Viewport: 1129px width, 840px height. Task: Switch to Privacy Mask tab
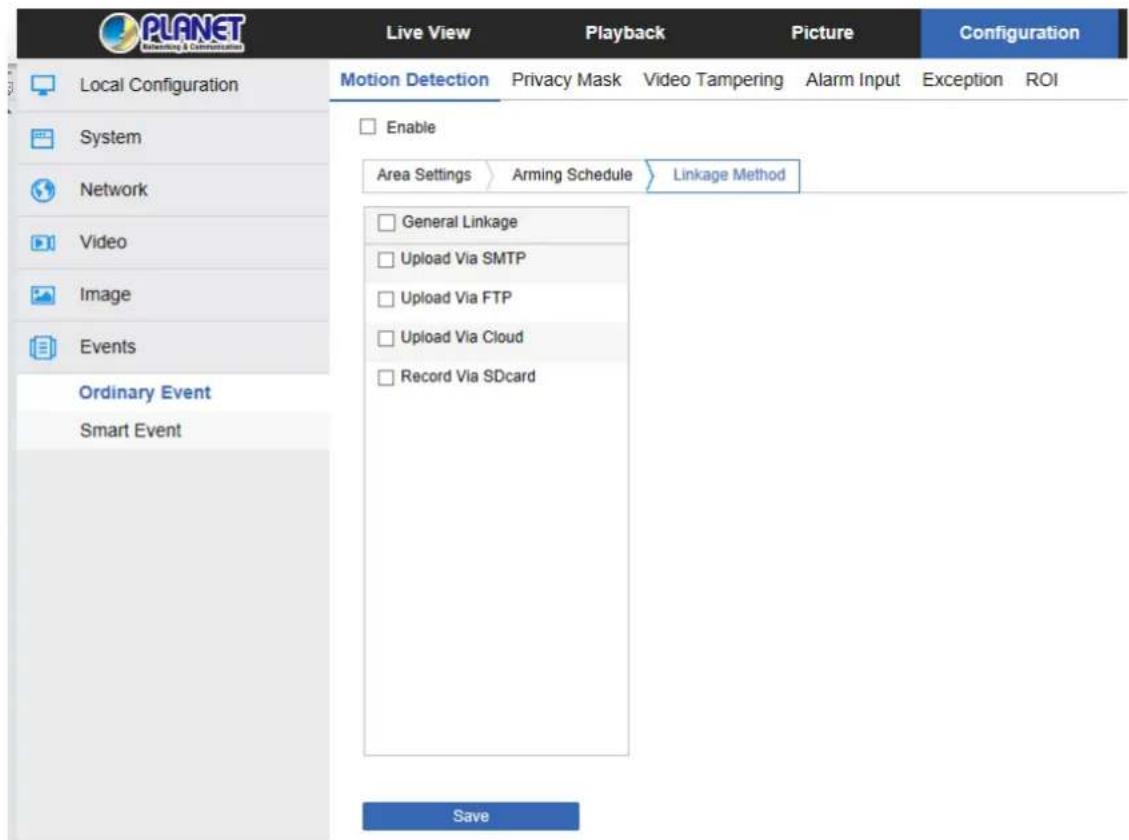point(566,80)
